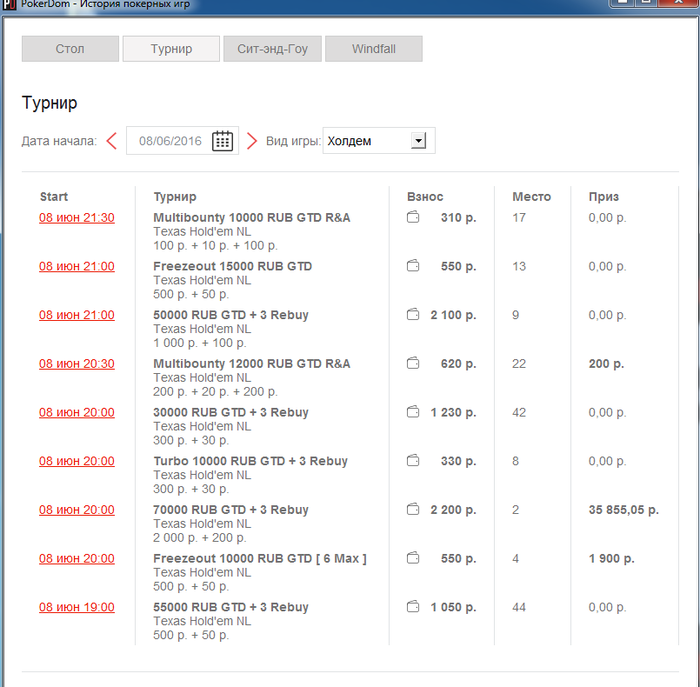This screenshot has height=687, width=700.
Task: Open the 08 июн 20:30 tournament link
Action: (77, 364)
